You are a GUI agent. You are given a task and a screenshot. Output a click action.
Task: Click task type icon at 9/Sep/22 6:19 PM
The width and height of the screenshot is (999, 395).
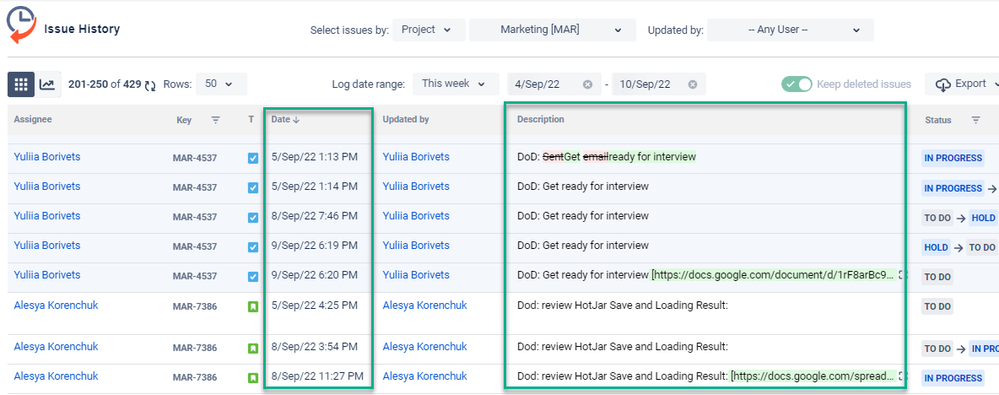(x=253, y=247)
